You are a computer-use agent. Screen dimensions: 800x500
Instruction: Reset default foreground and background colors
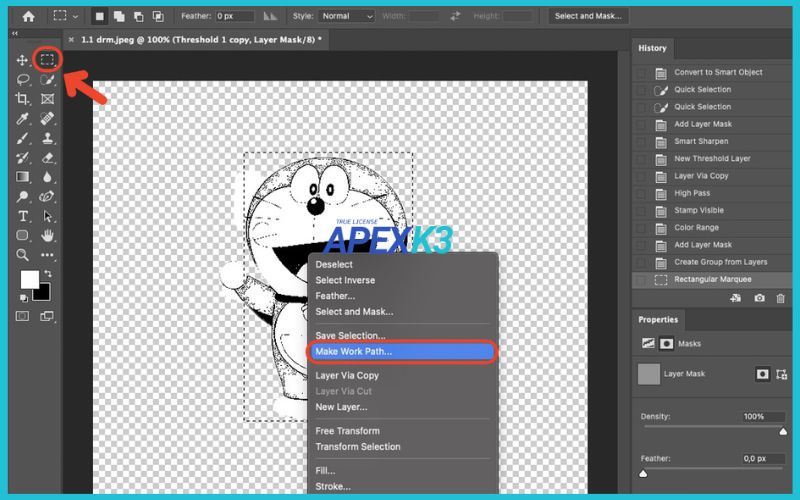[x=23, y=298]
